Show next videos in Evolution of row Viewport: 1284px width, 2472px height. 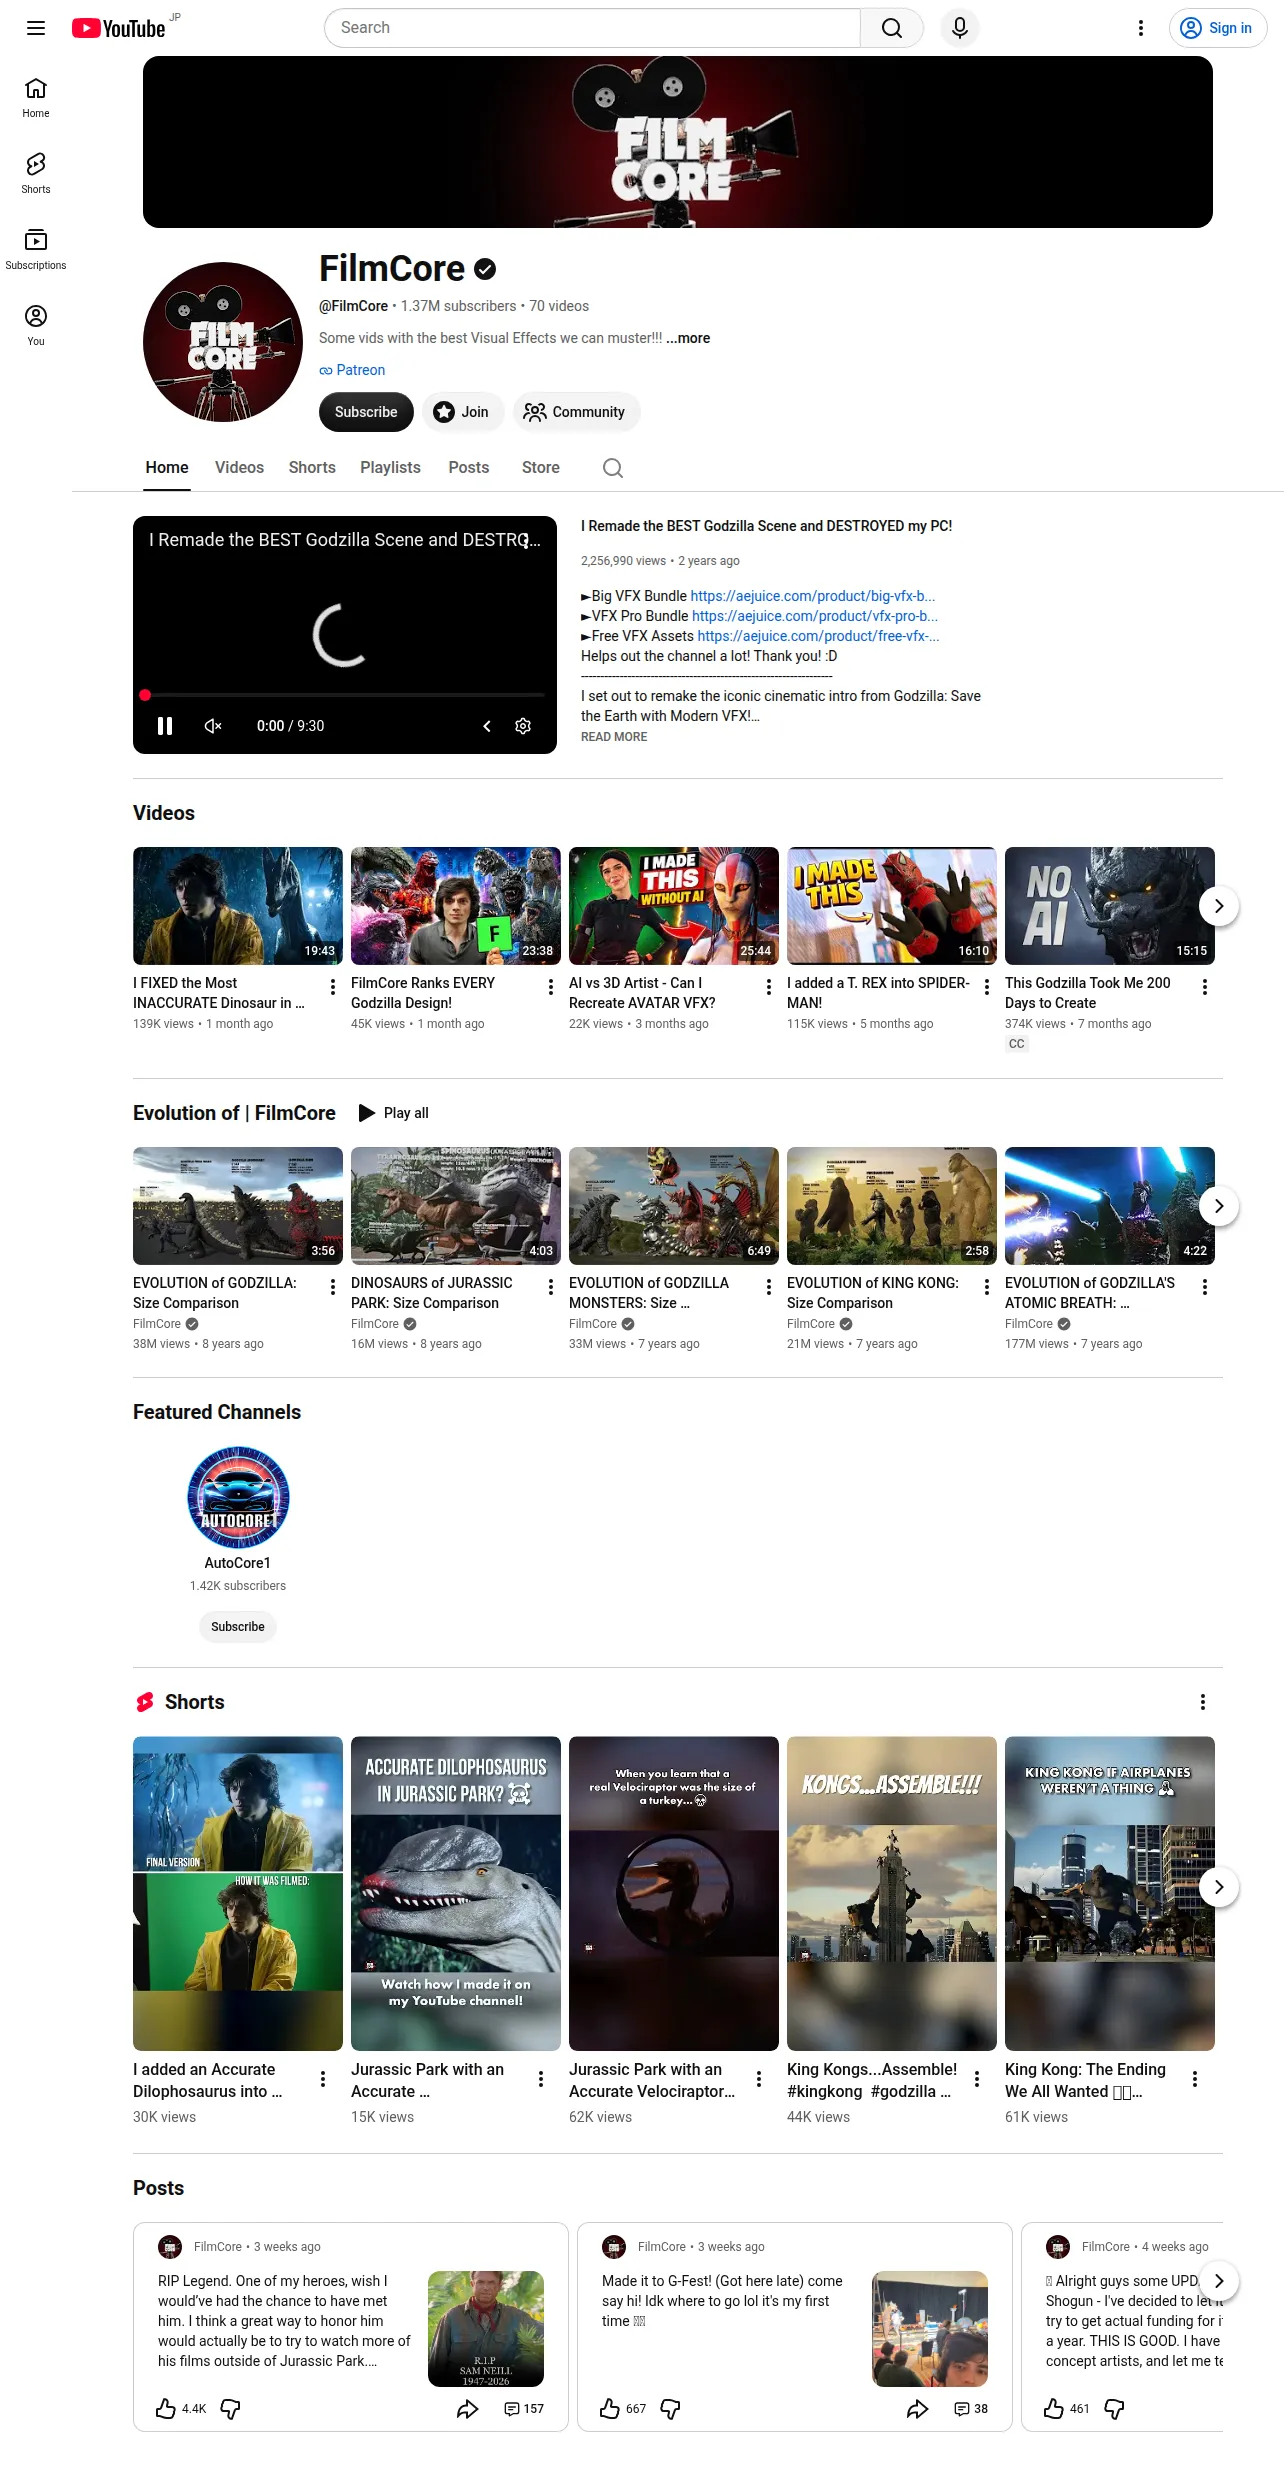(x=1219, y=1206)
